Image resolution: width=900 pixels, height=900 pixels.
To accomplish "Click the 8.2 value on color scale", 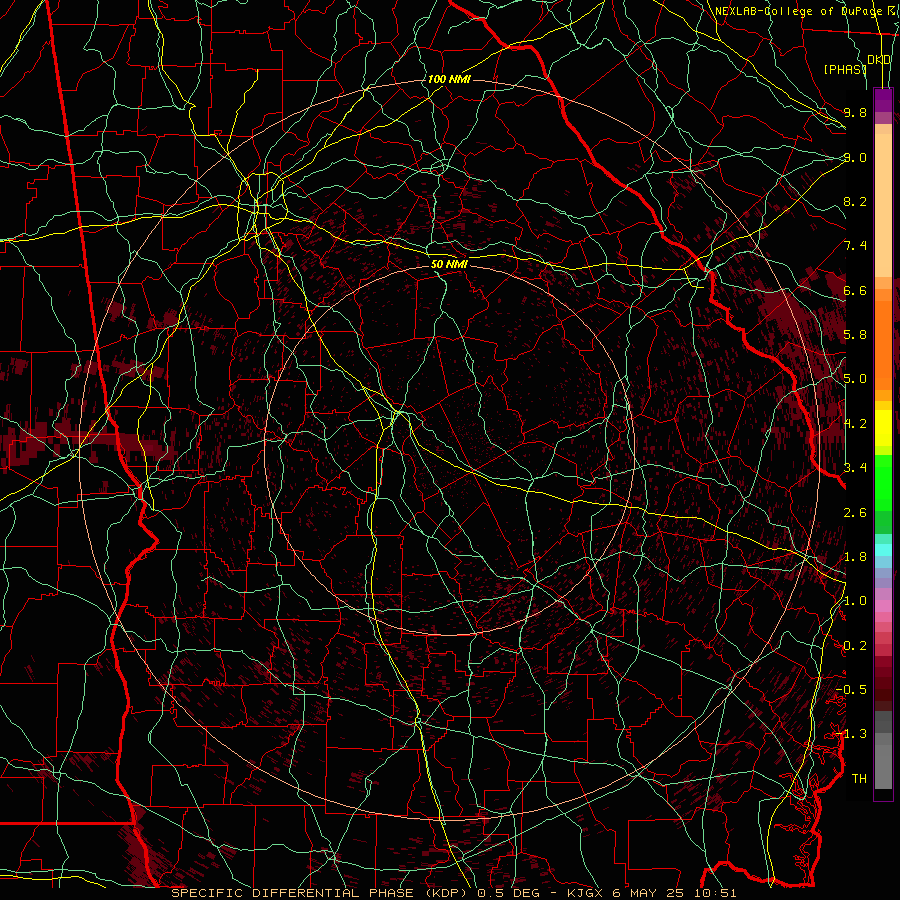I will pyautogui.click(x=855, y=201).
